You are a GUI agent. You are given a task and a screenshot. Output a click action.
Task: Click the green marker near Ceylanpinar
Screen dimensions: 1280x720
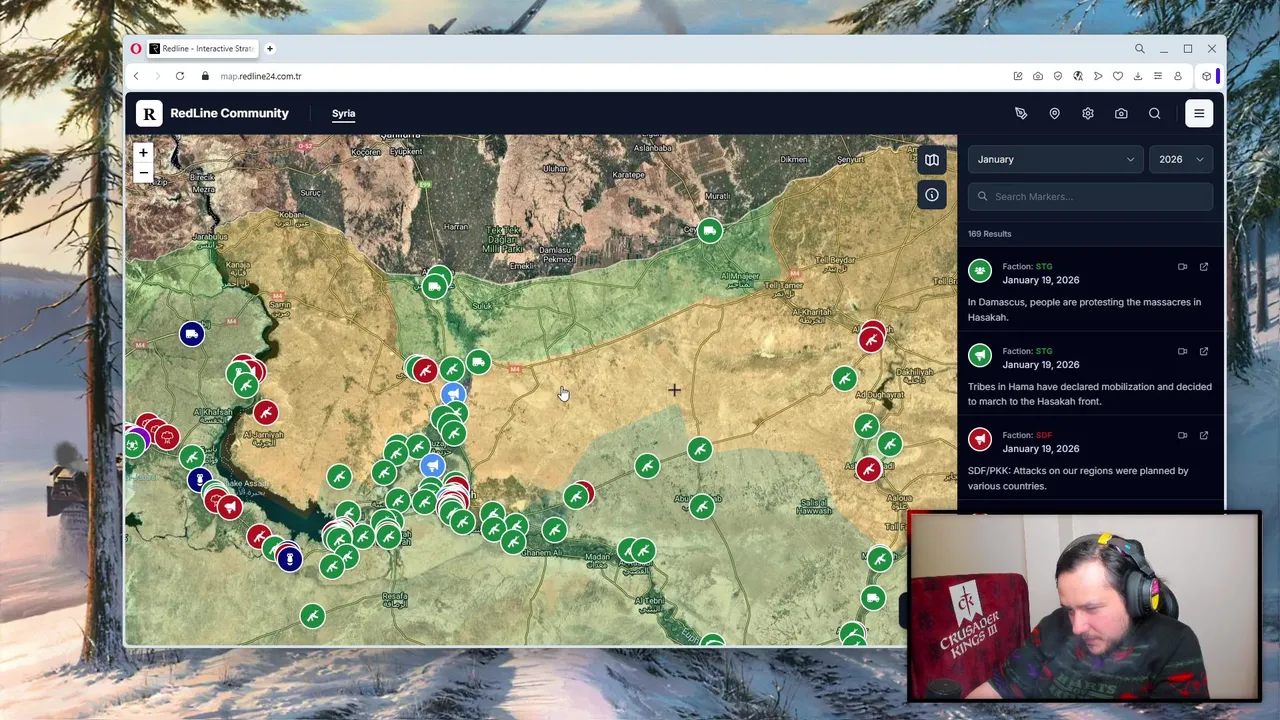[709, 231]
